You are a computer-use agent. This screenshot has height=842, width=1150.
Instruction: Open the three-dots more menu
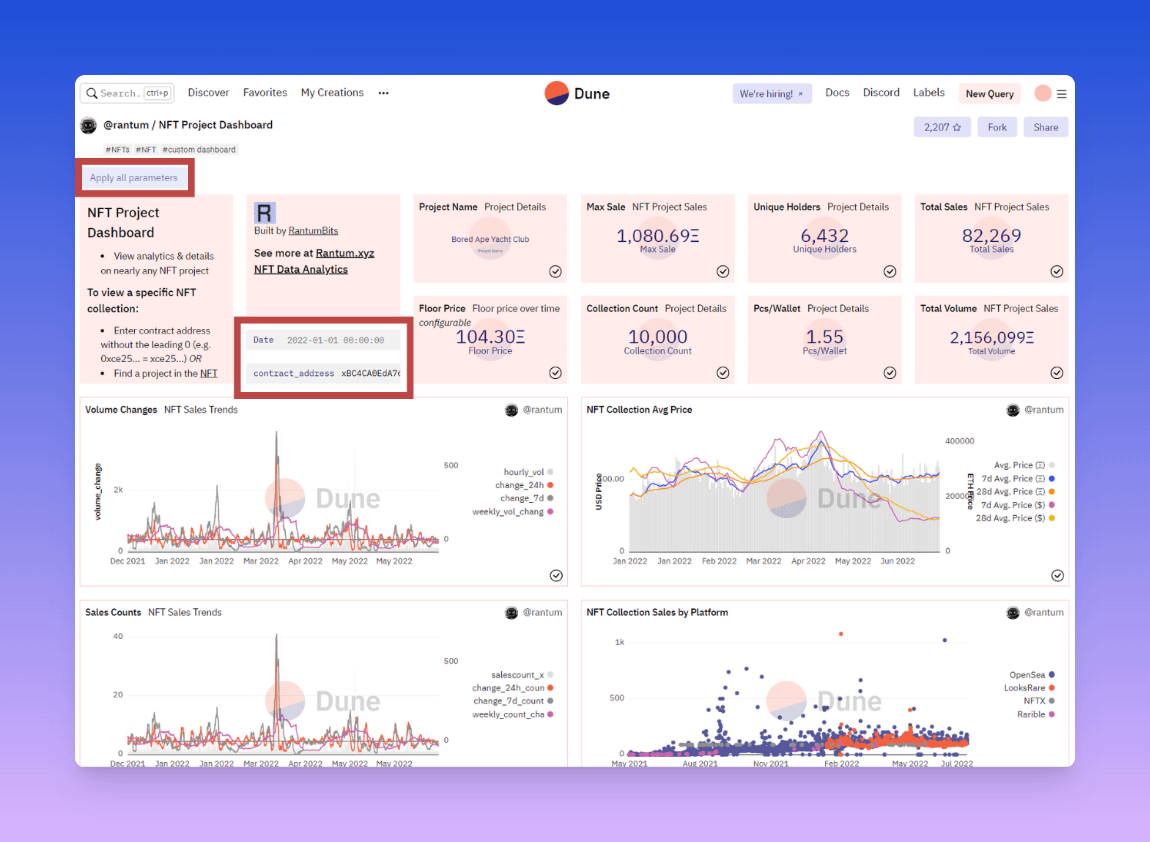(384, 93)
